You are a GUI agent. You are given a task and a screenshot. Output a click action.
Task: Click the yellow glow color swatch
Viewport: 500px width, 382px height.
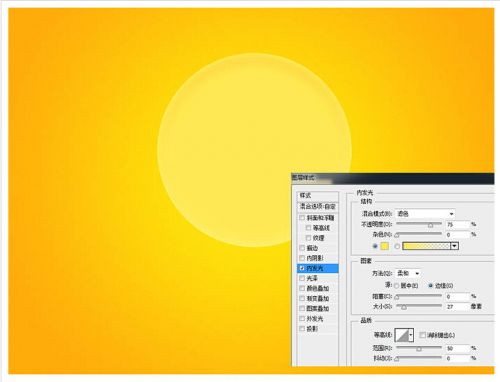point(385,246)
